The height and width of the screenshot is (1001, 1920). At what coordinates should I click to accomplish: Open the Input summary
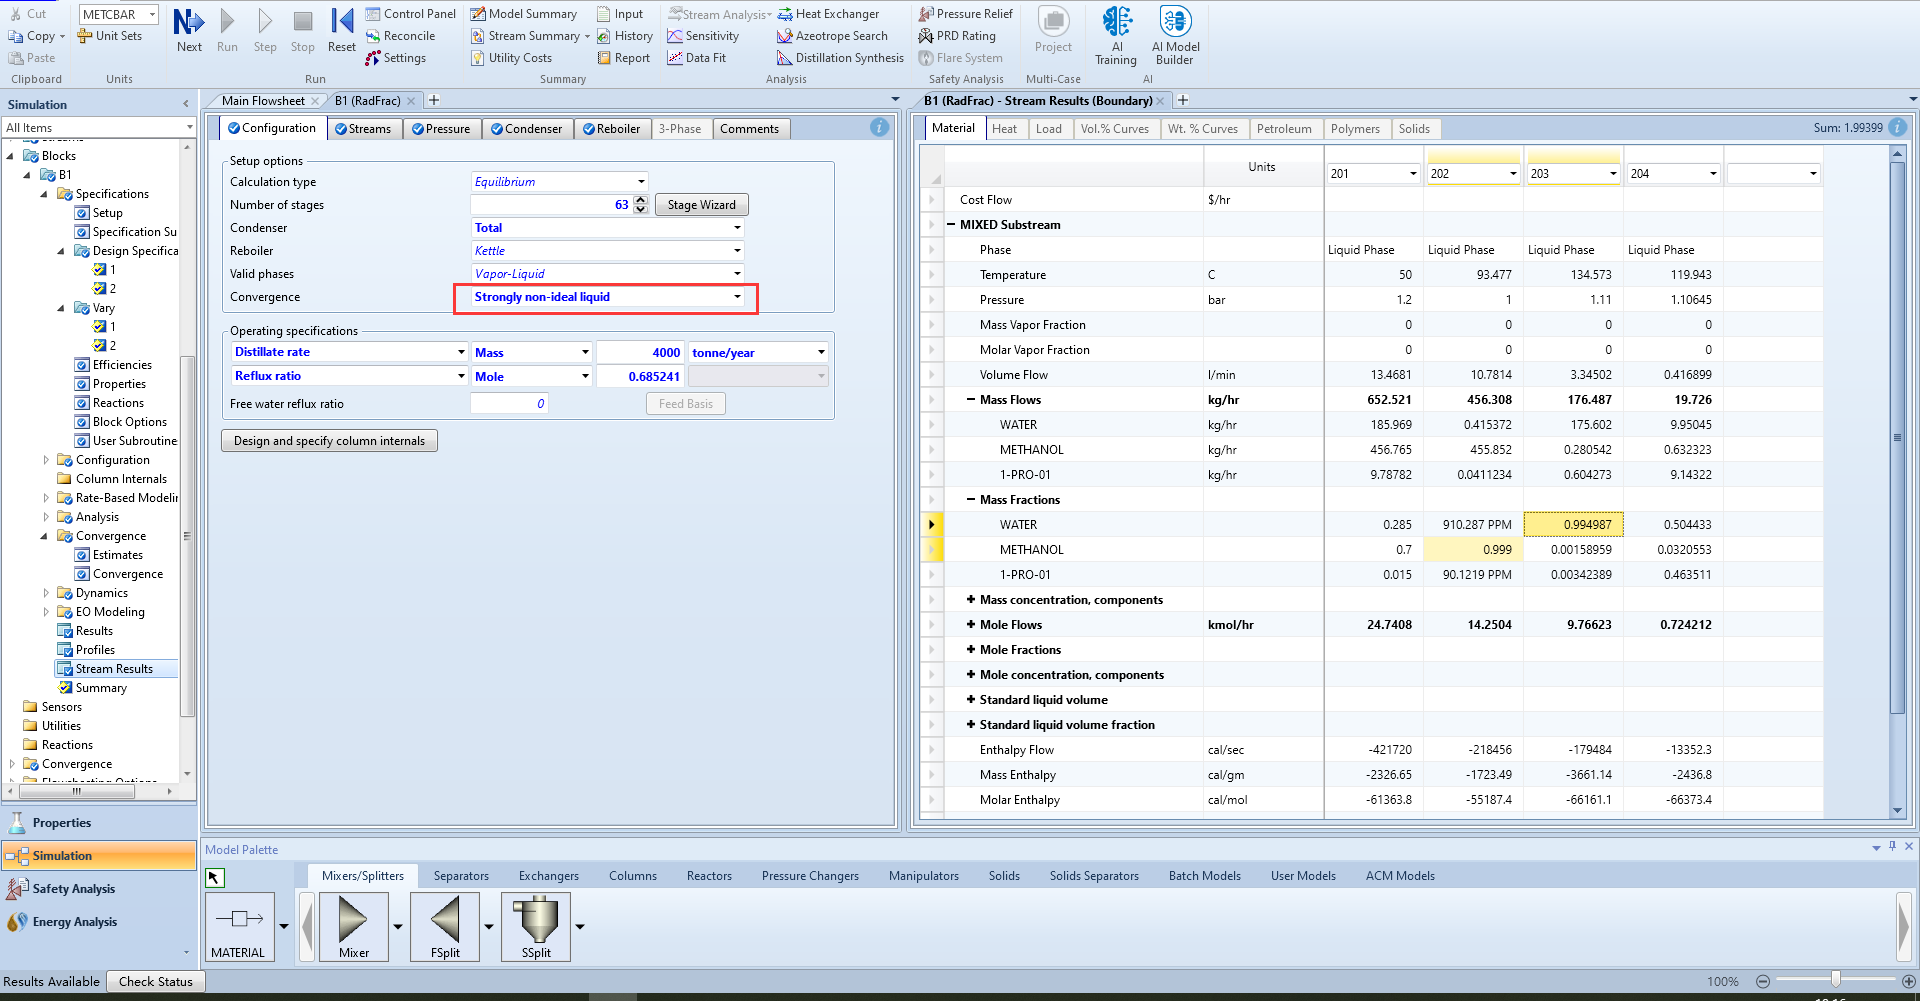pos(620,14)
